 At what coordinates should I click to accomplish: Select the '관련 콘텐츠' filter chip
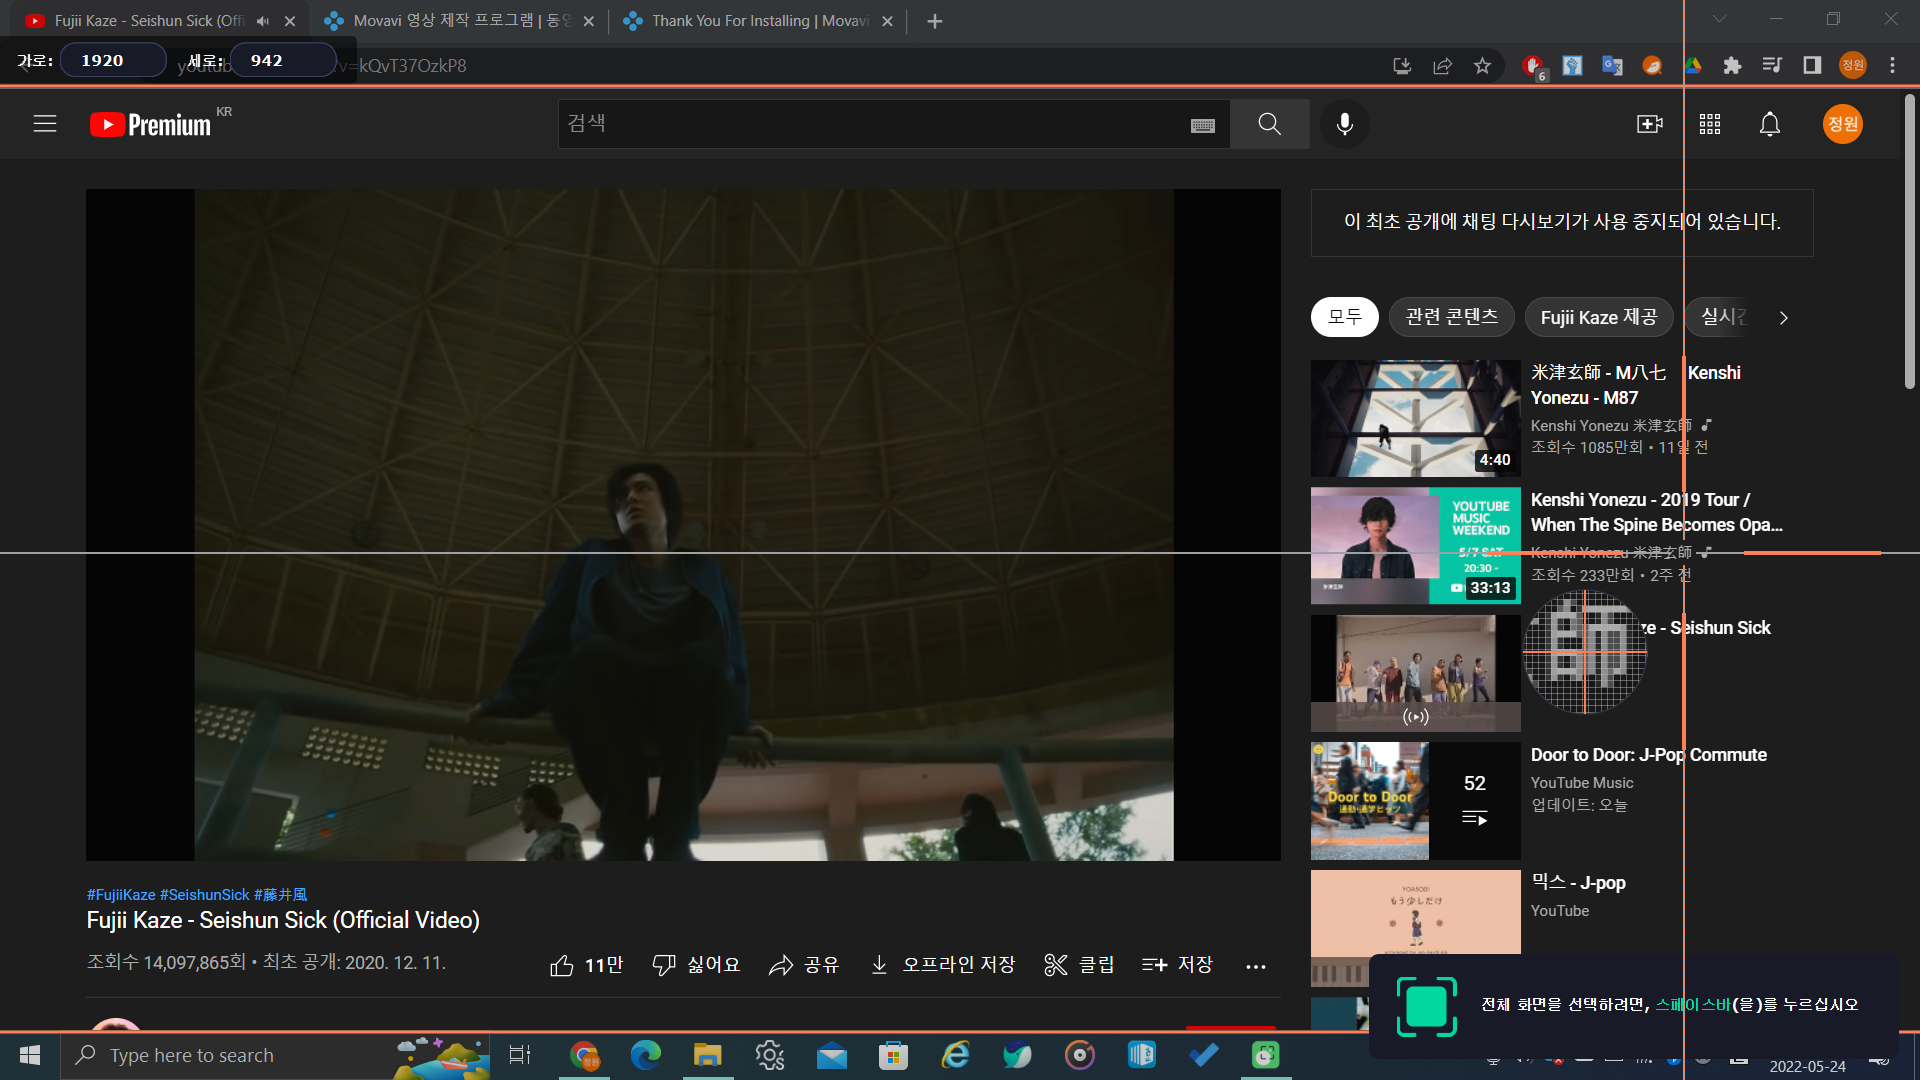pyautogui.click(x=1451, y=317)
